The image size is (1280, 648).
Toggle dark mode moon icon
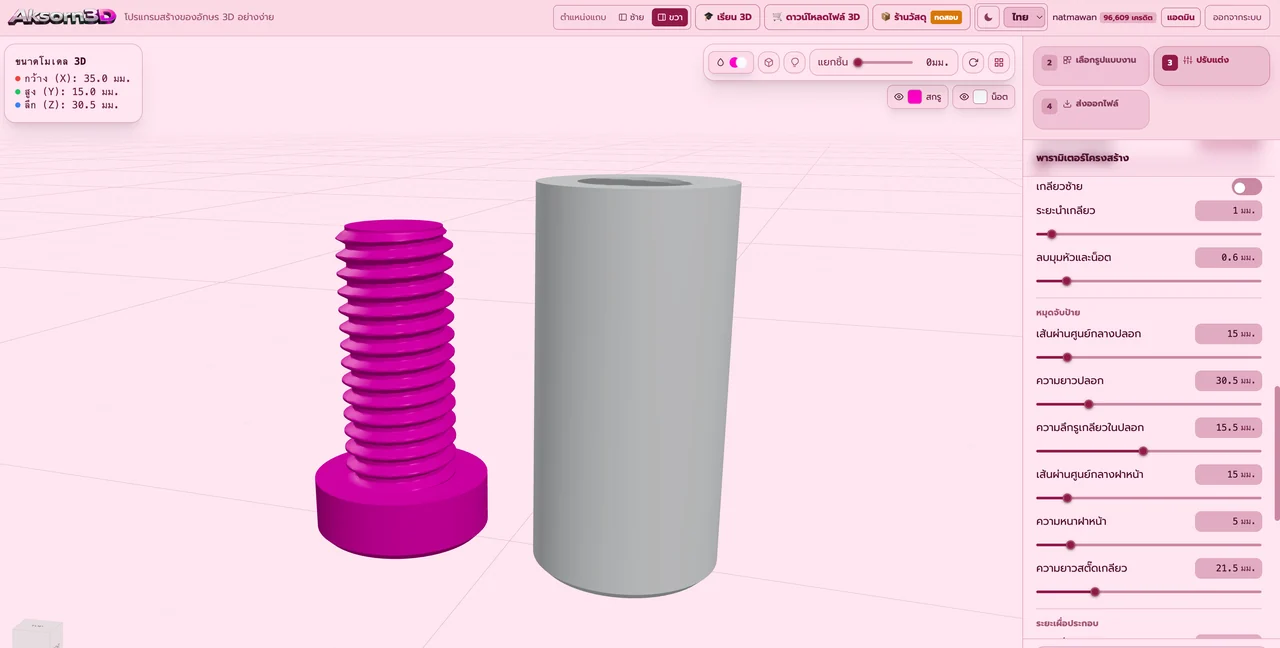click(x=988, y=17)
